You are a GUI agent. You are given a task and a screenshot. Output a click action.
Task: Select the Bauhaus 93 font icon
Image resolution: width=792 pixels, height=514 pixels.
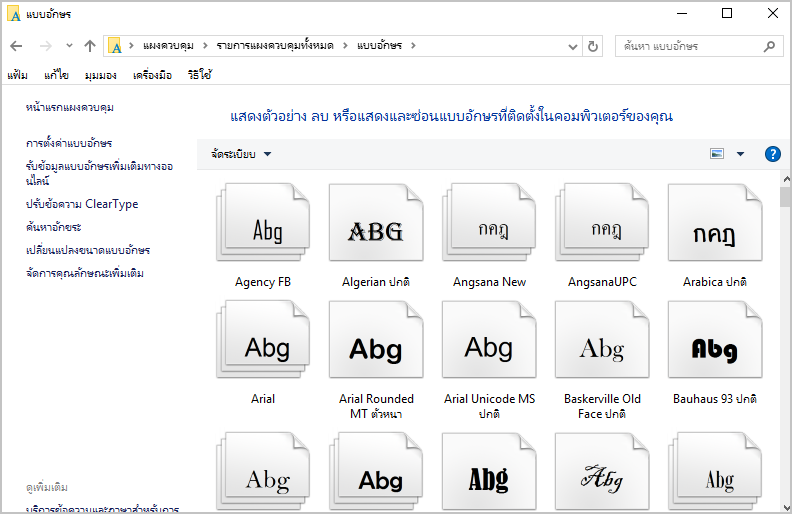pyautogui.click(x=715, y=339)
